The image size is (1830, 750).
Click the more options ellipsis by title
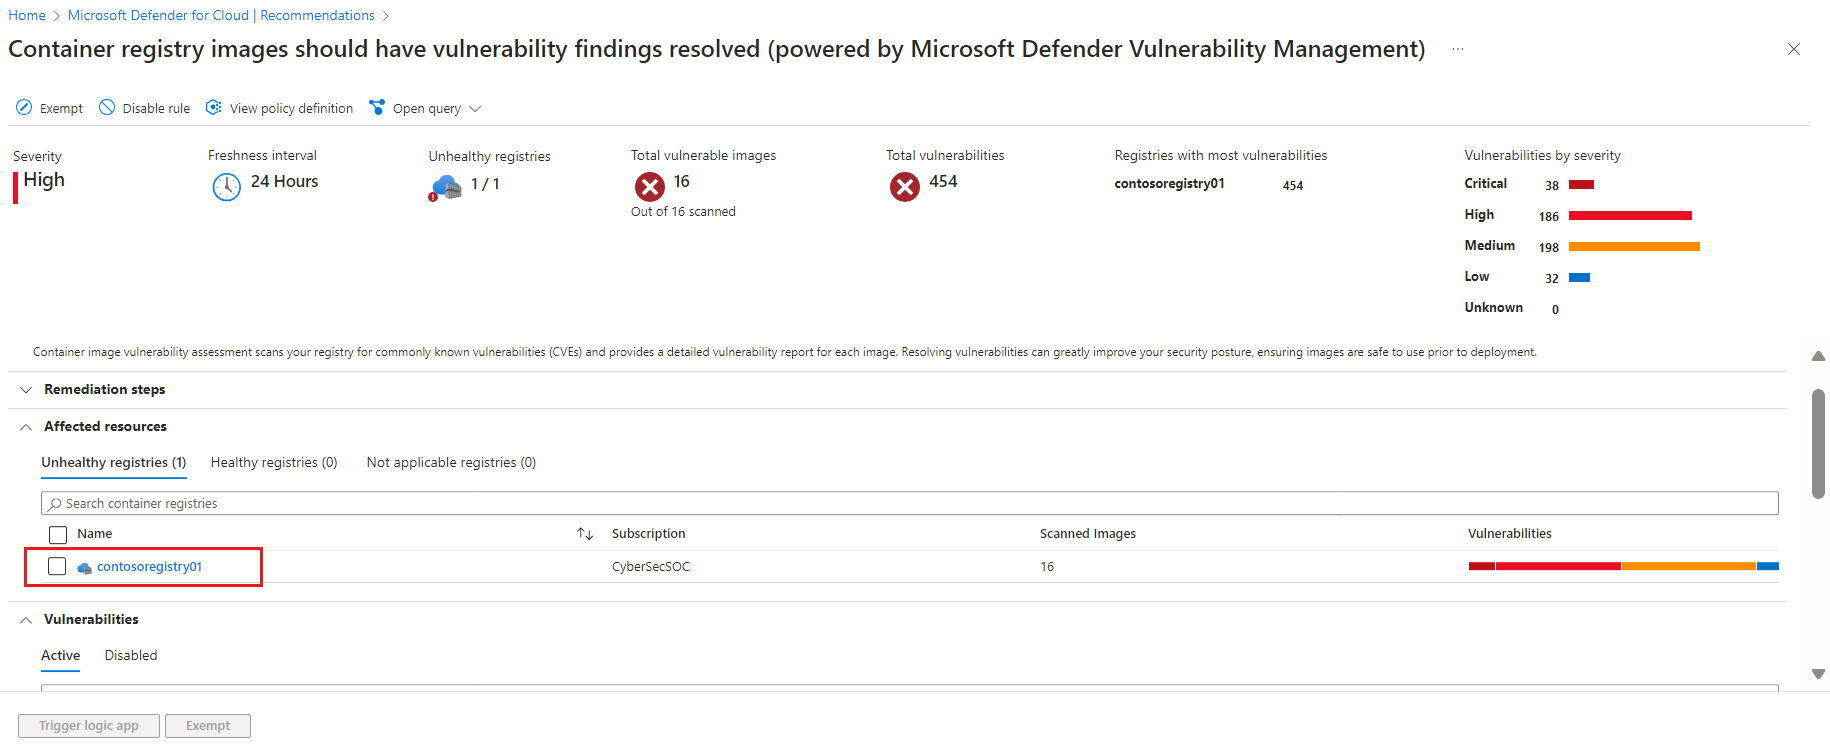coord(1458,49)
